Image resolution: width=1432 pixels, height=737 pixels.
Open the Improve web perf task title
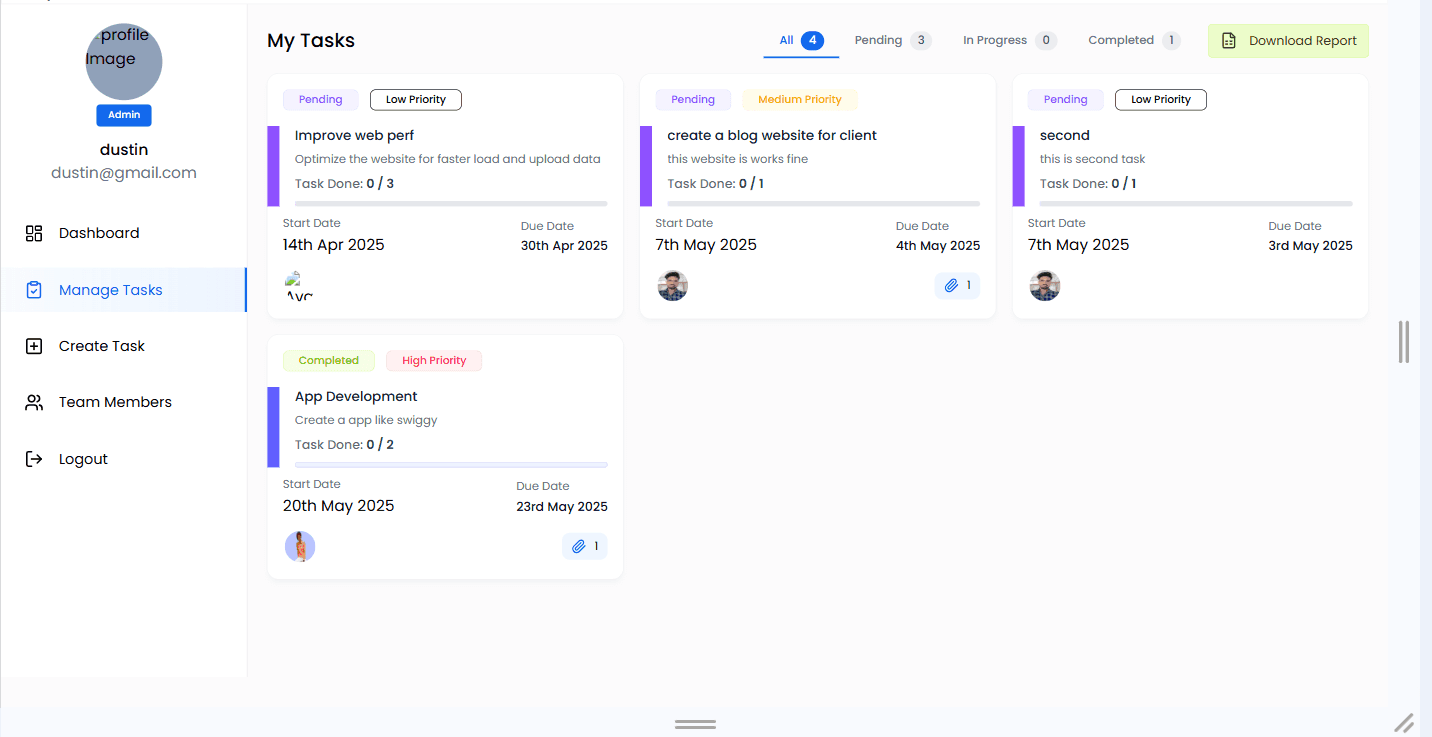tap(355, 135)
